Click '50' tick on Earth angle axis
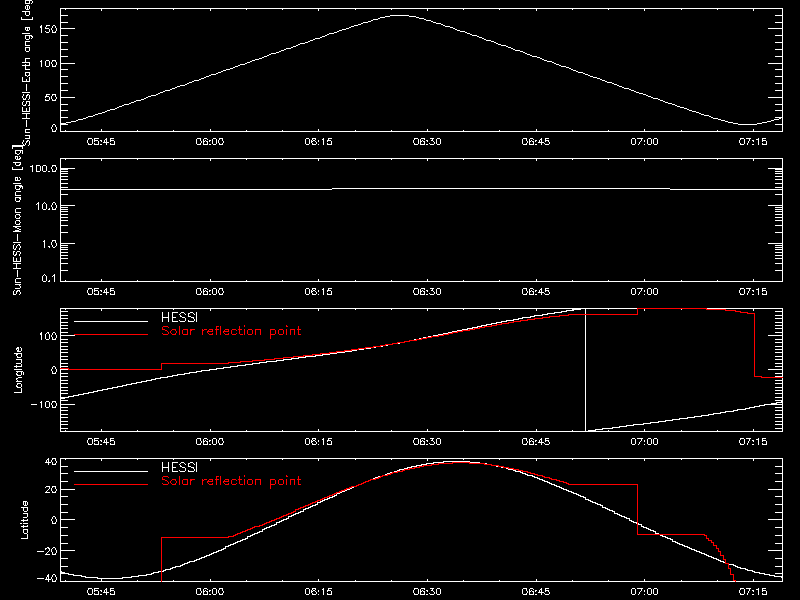Viewport: 800px width, 600px height. (51, 97)
